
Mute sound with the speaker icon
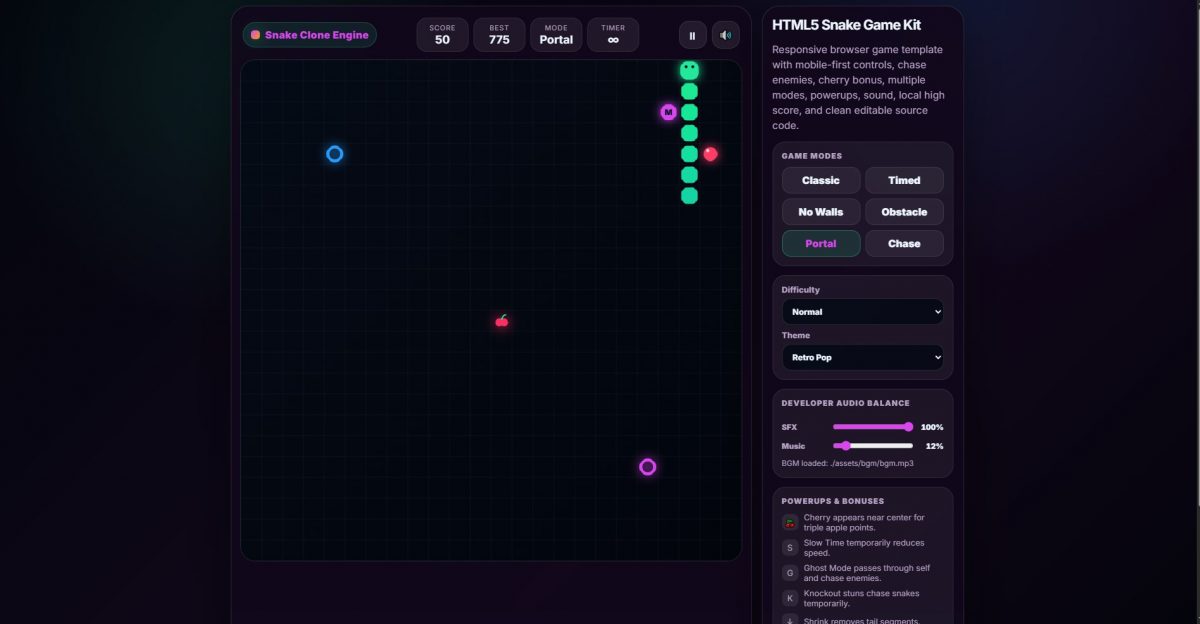pyautogui.click(x=726, y=35)
